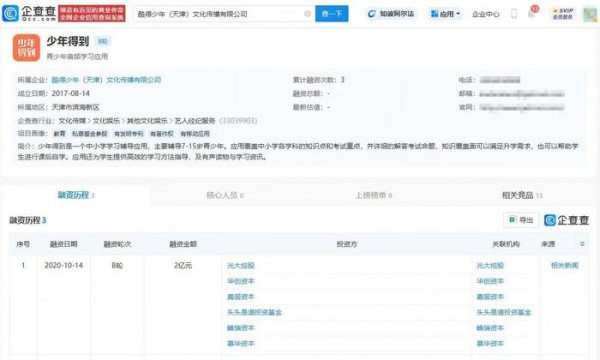
Task: Select the 私募基金参股 project tag
Action: tap(90, 134)
